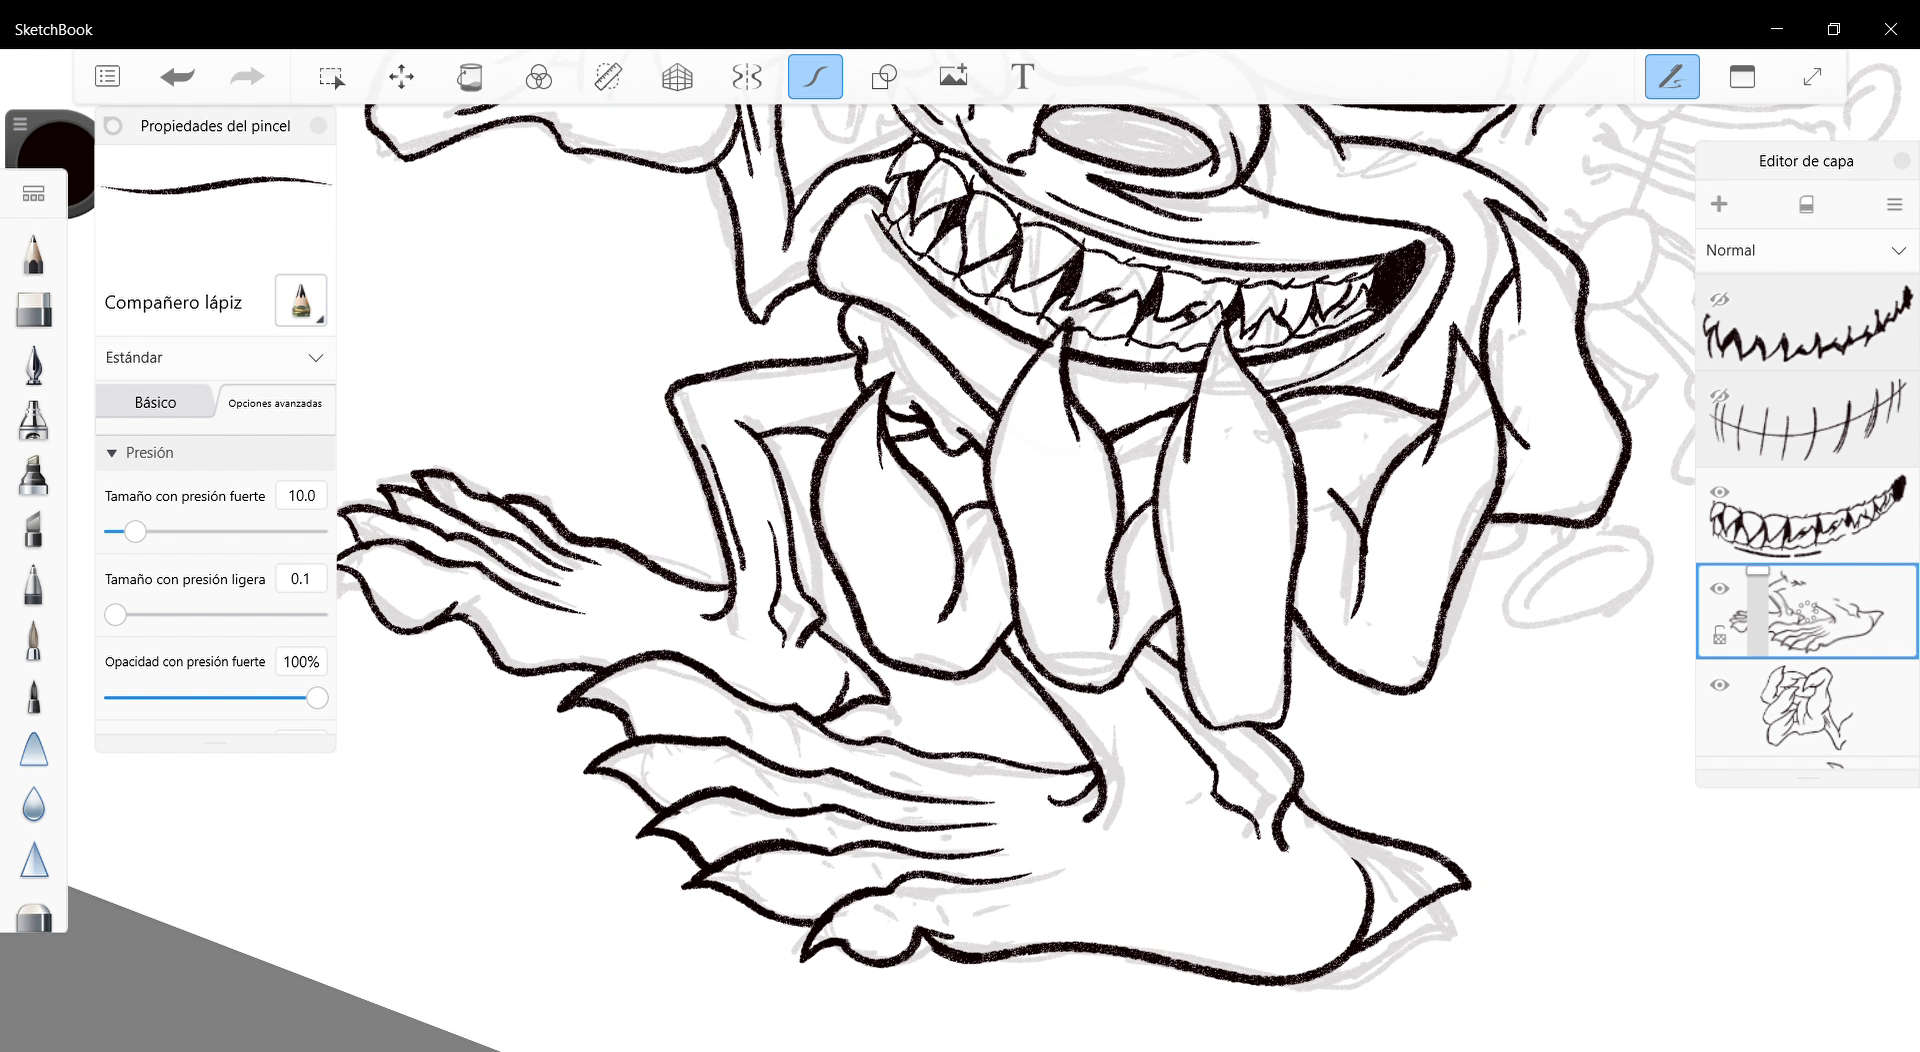
Task: Hide the bottom sketch layer
Action: pos(1719,685)
